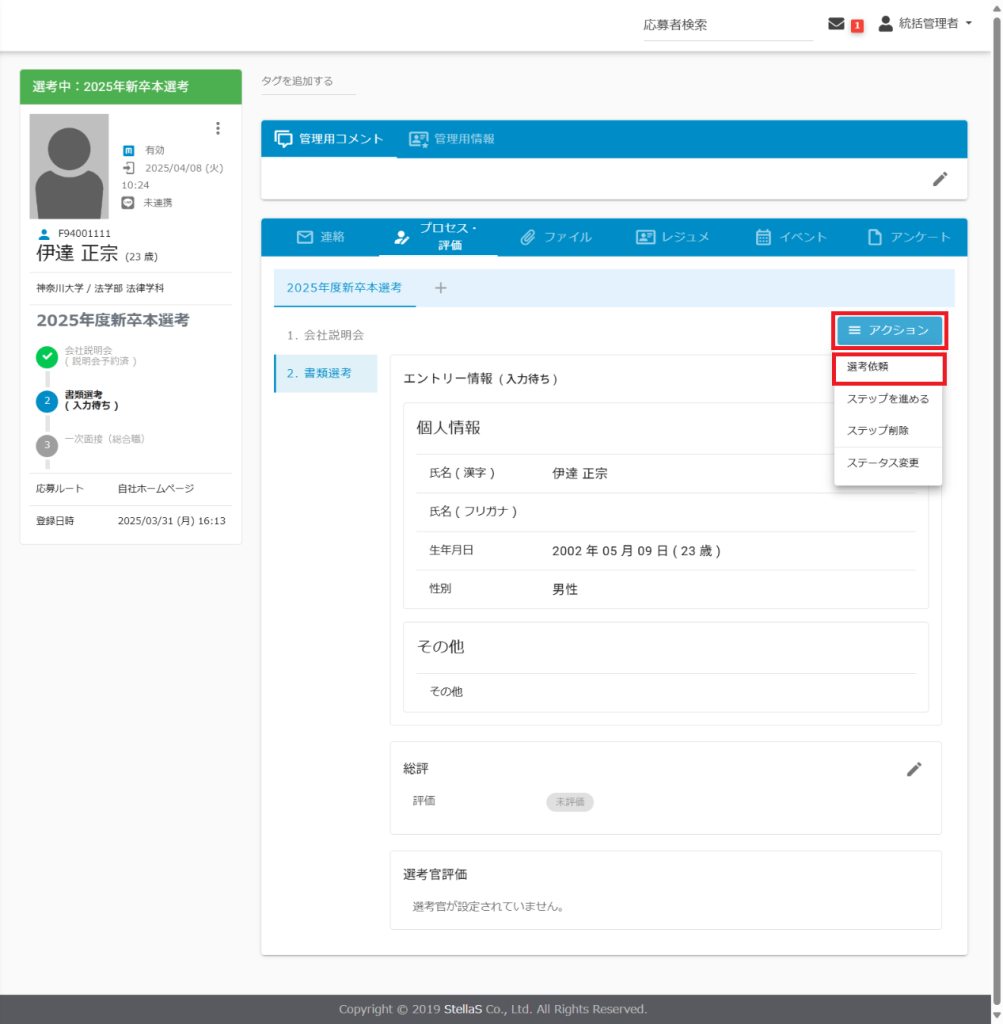Add a new selection tab with plus icon

[x=440, y=288]
